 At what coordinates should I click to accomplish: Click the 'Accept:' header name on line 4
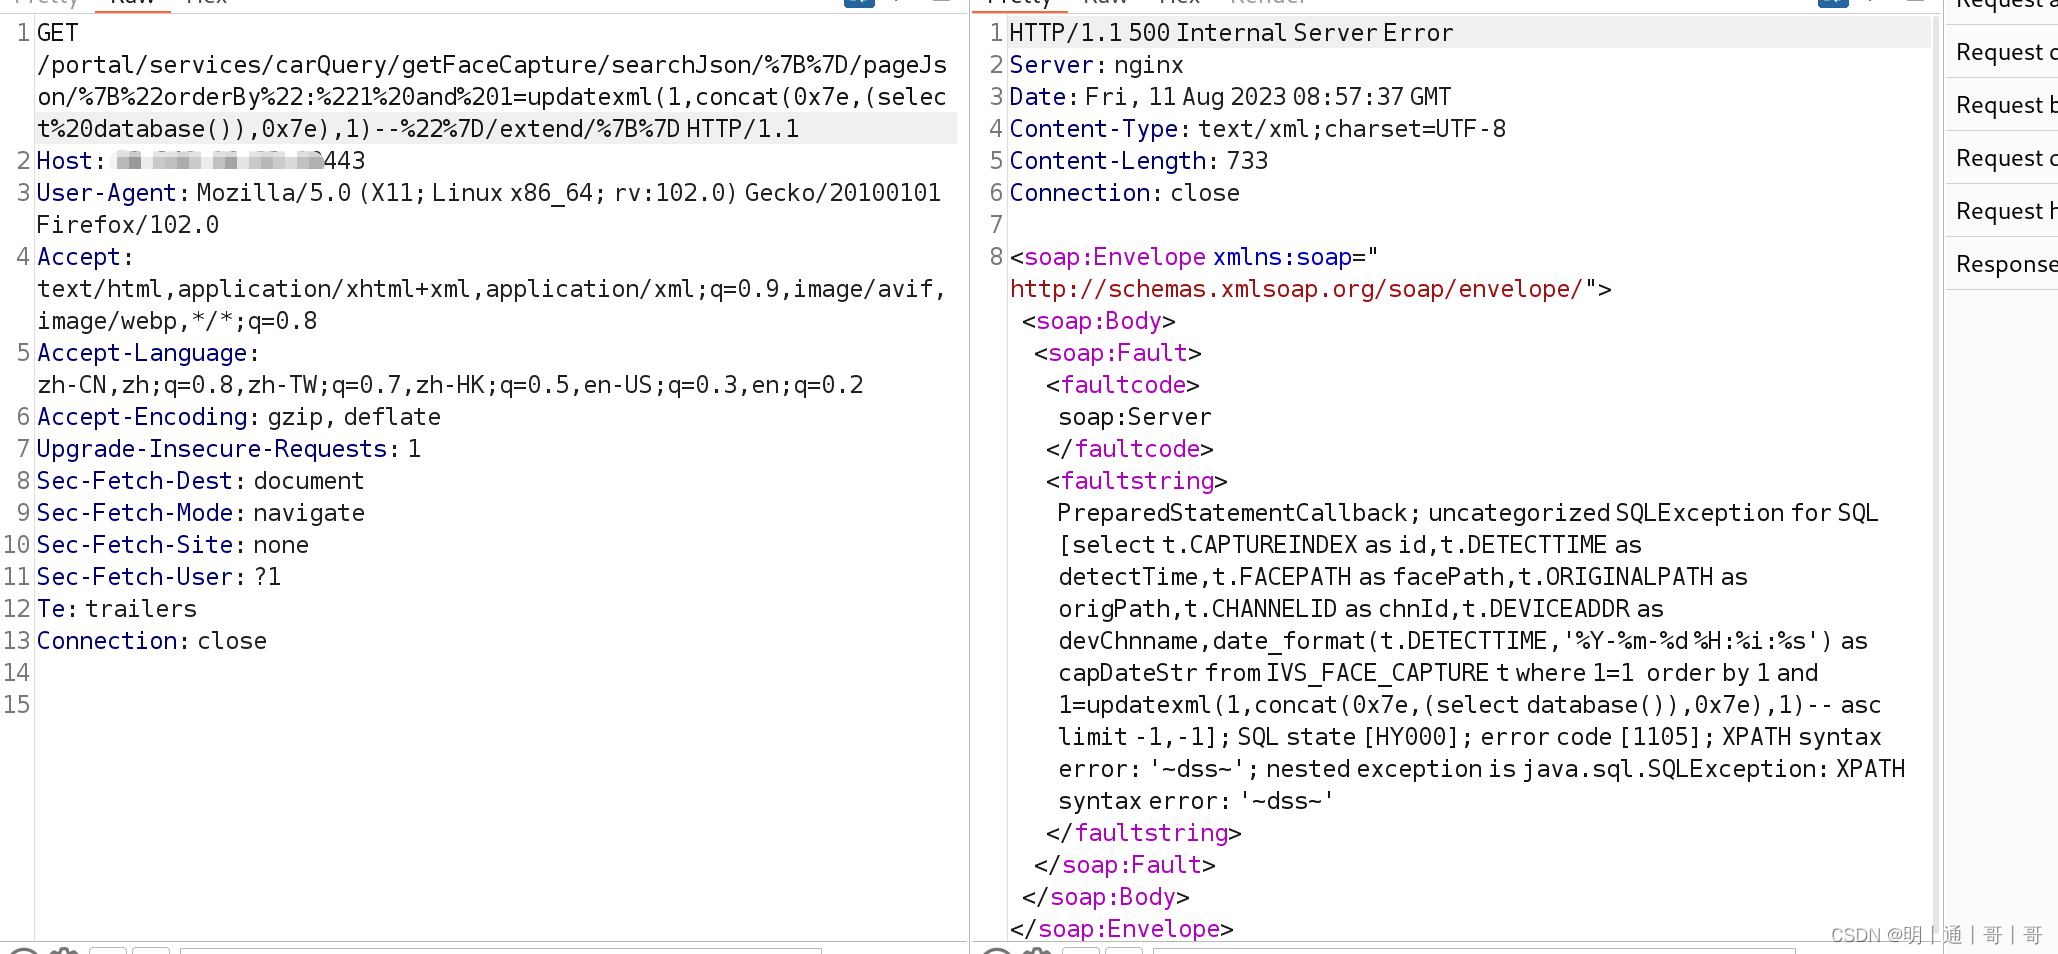pyautogui.click(x=85, y=257)
